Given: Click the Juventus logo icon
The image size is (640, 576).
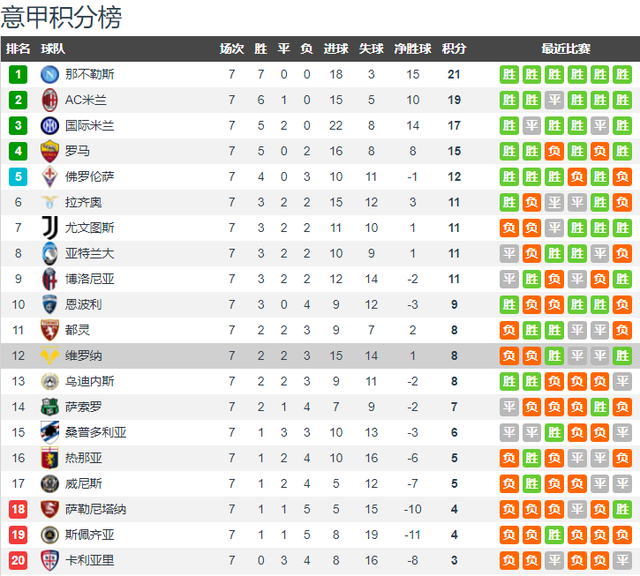Looking at the screenshot, I should pyautogui.click(x=50, y=228).
